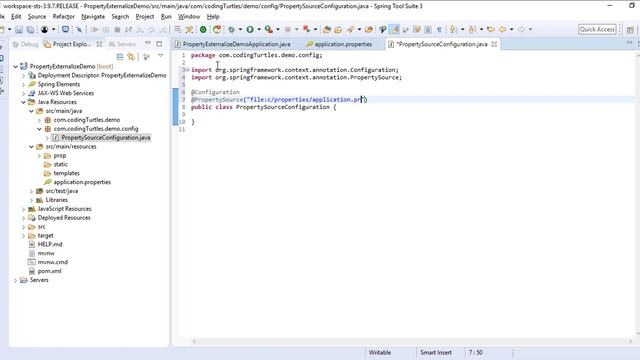The height and width of the screenshot is (360, 640).
Task: Select mvnw.cmd file in tree
Action: pyautogui.click(x=53, y=262)
